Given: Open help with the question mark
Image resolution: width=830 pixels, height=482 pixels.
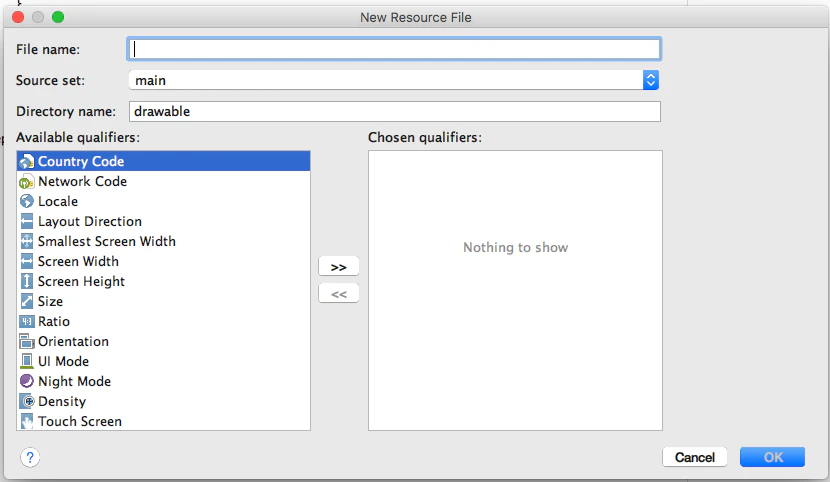Looking at the screenshot, I should tap(30, 458).
